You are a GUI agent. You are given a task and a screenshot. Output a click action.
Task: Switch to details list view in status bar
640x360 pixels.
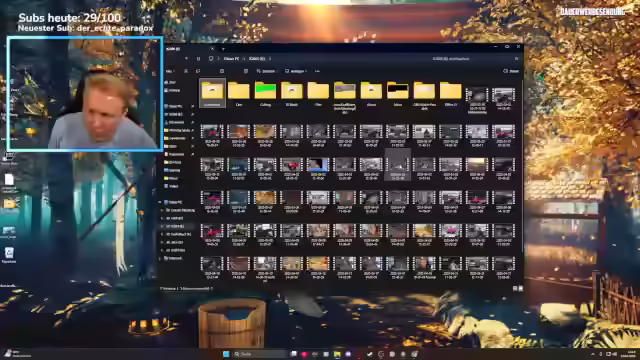click(515, 288)
